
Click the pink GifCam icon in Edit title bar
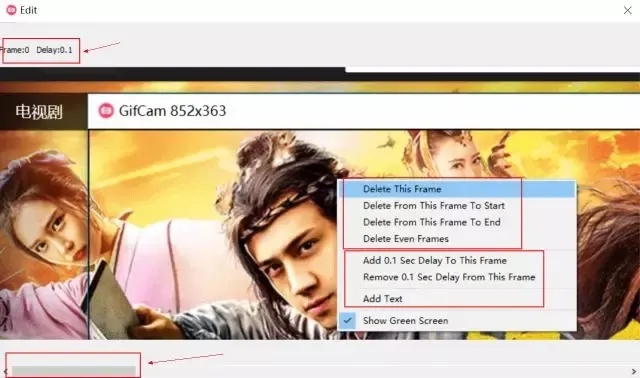[11, 10]
